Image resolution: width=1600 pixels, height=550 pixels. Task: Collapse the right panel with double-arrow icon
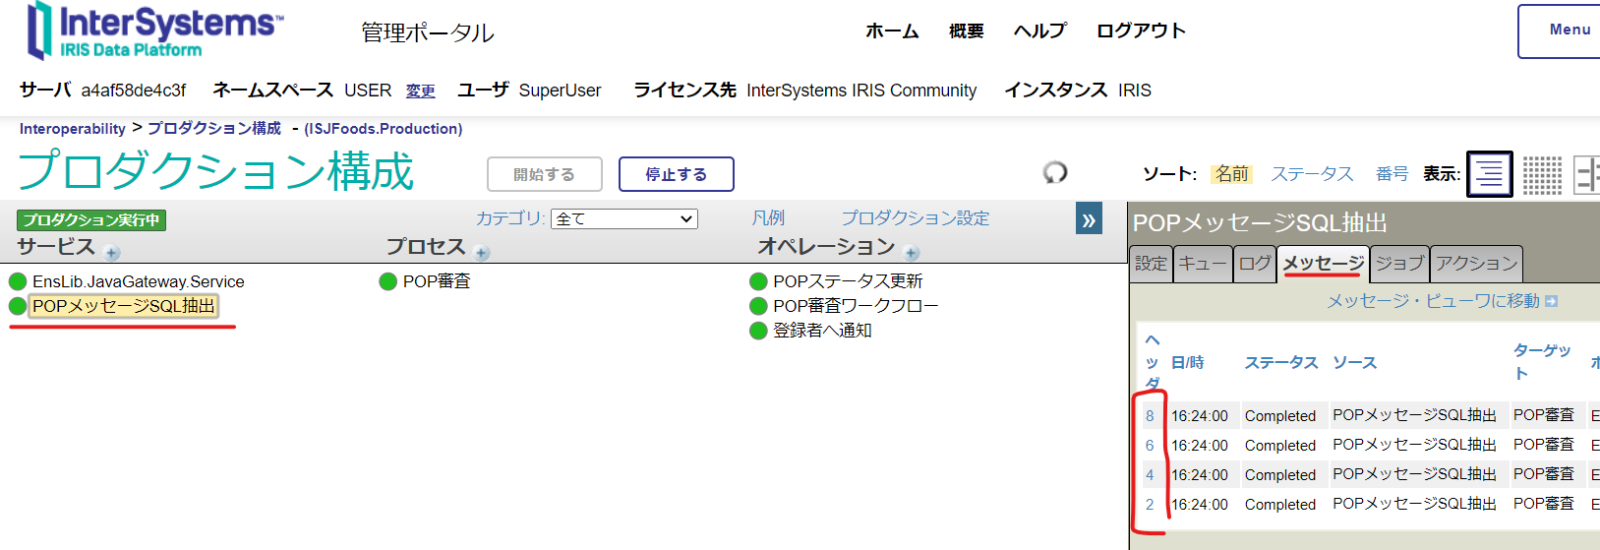[x=1088, y=220]
